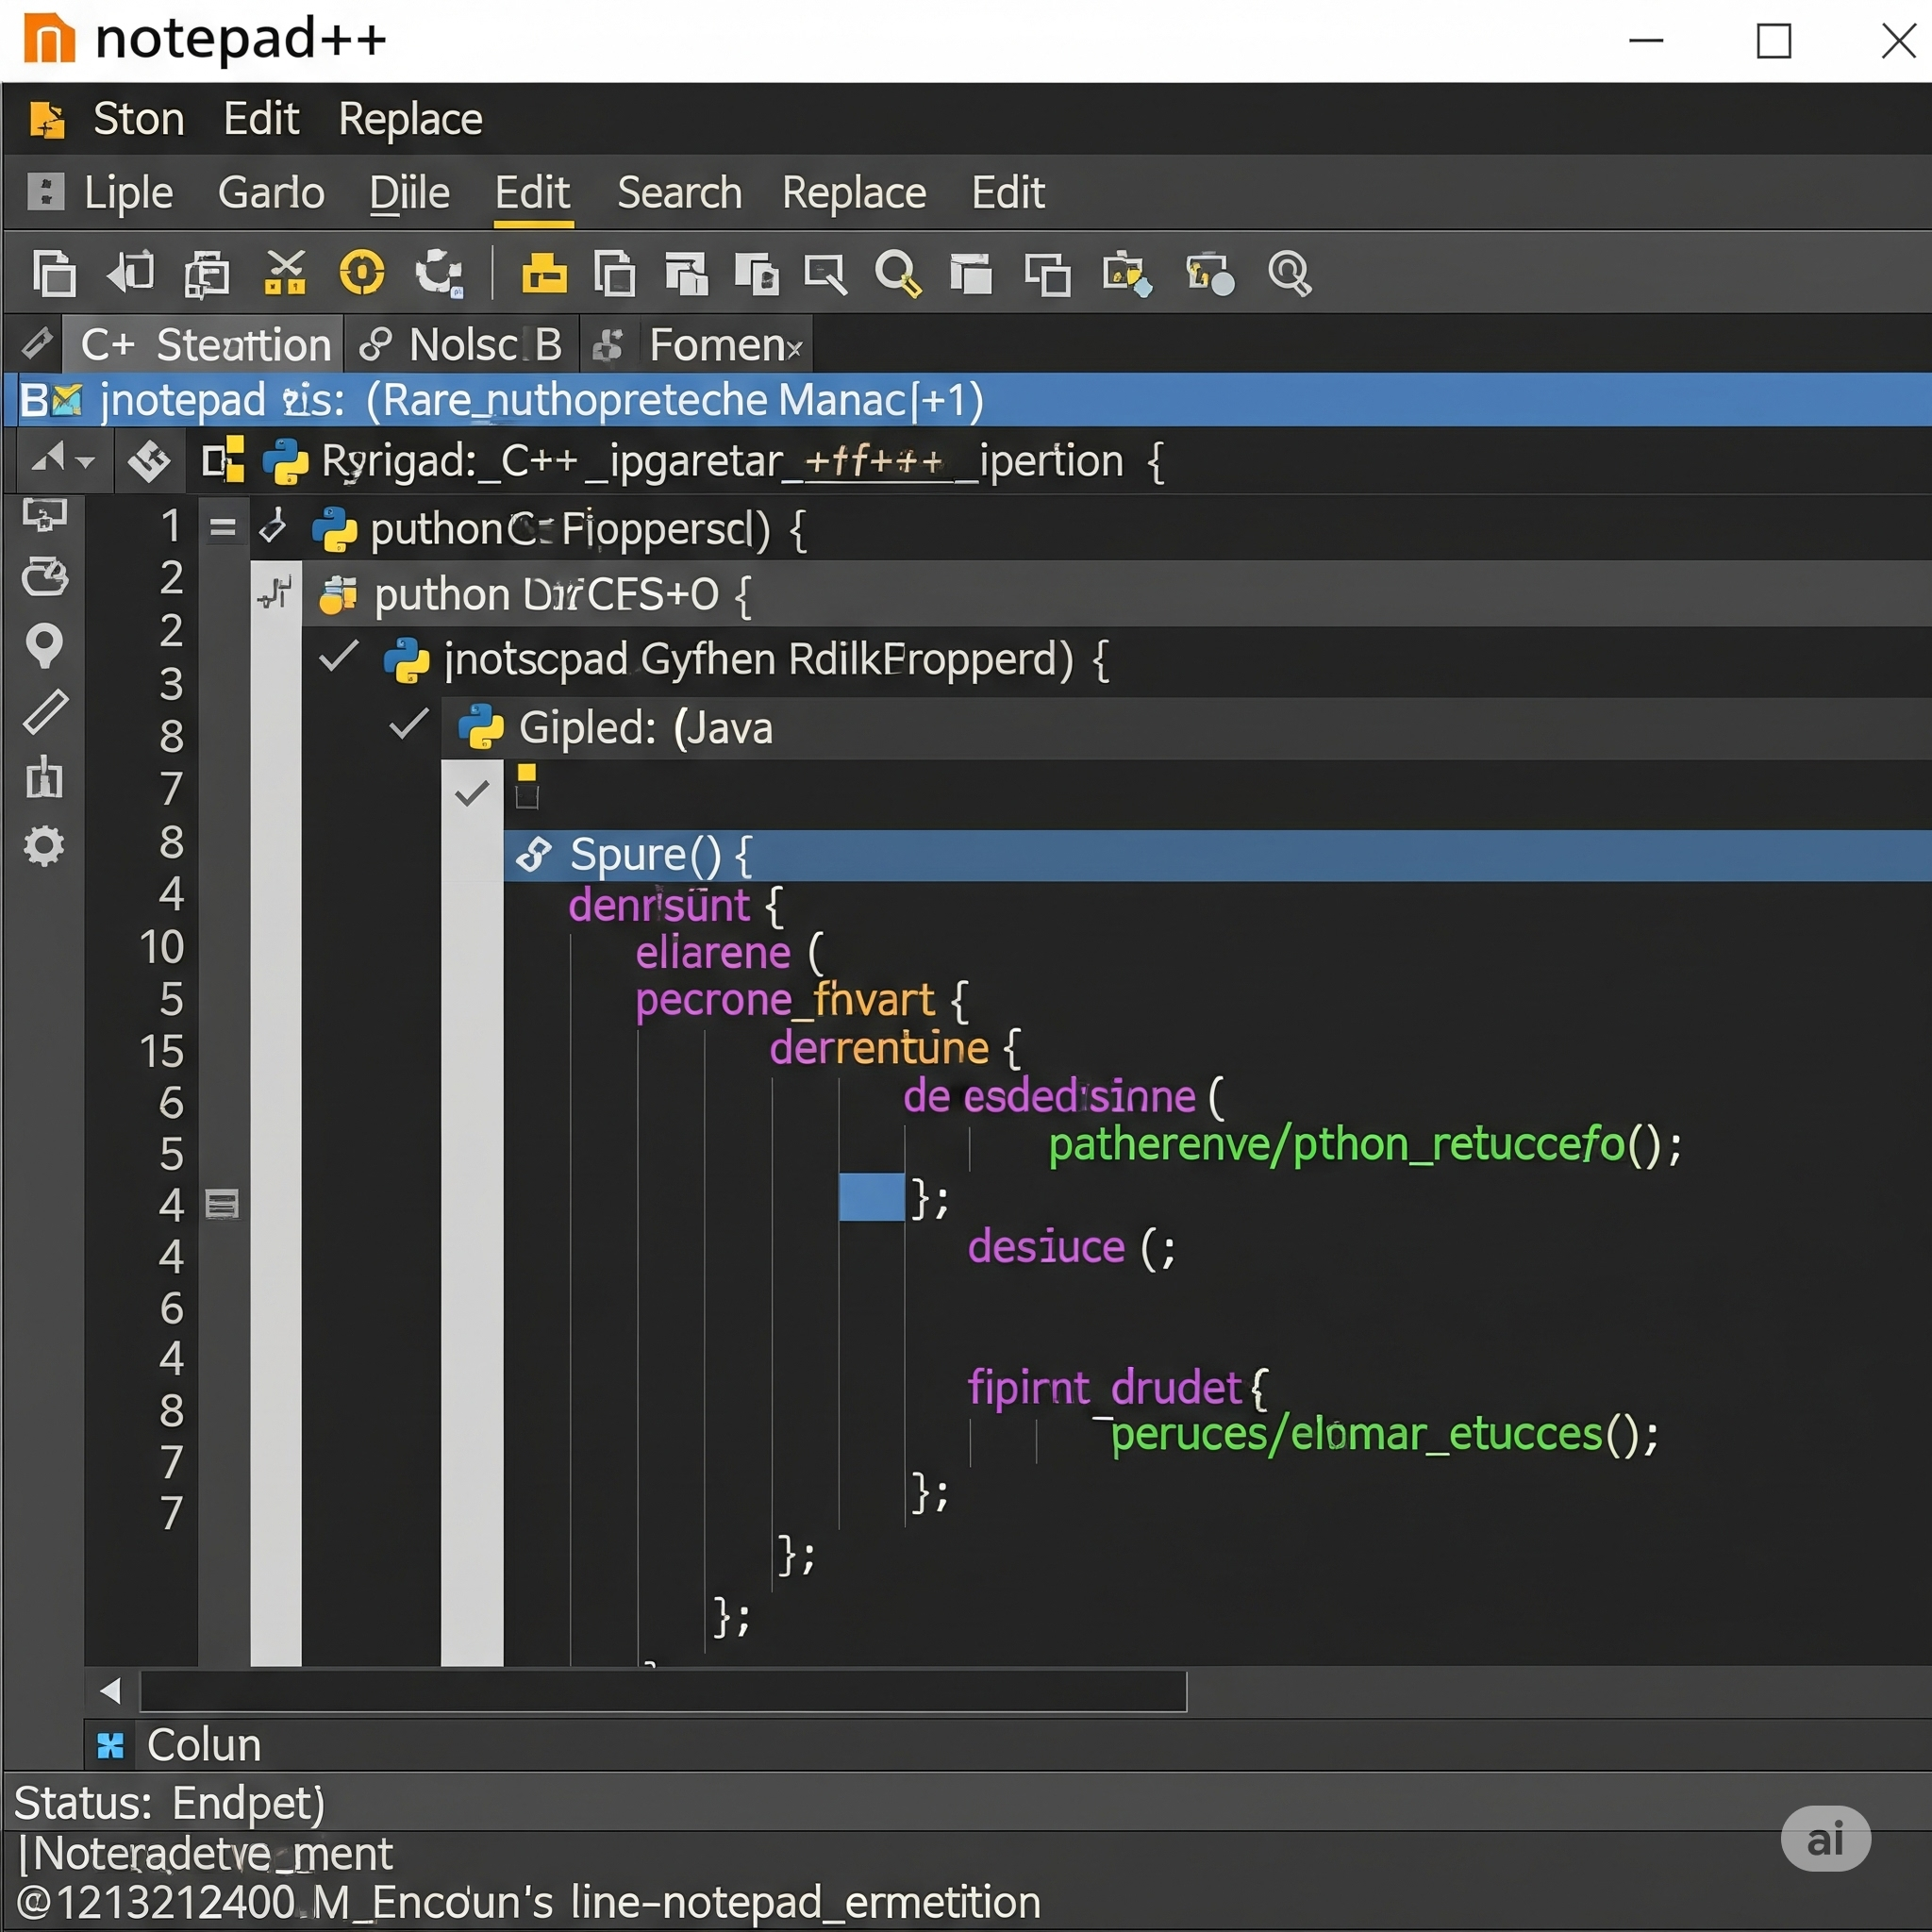This screenshot has height=1932, width=1932.
Task: Click the peruces/elomar_etucces() code line
Action: click(x=1384, y=1434)
